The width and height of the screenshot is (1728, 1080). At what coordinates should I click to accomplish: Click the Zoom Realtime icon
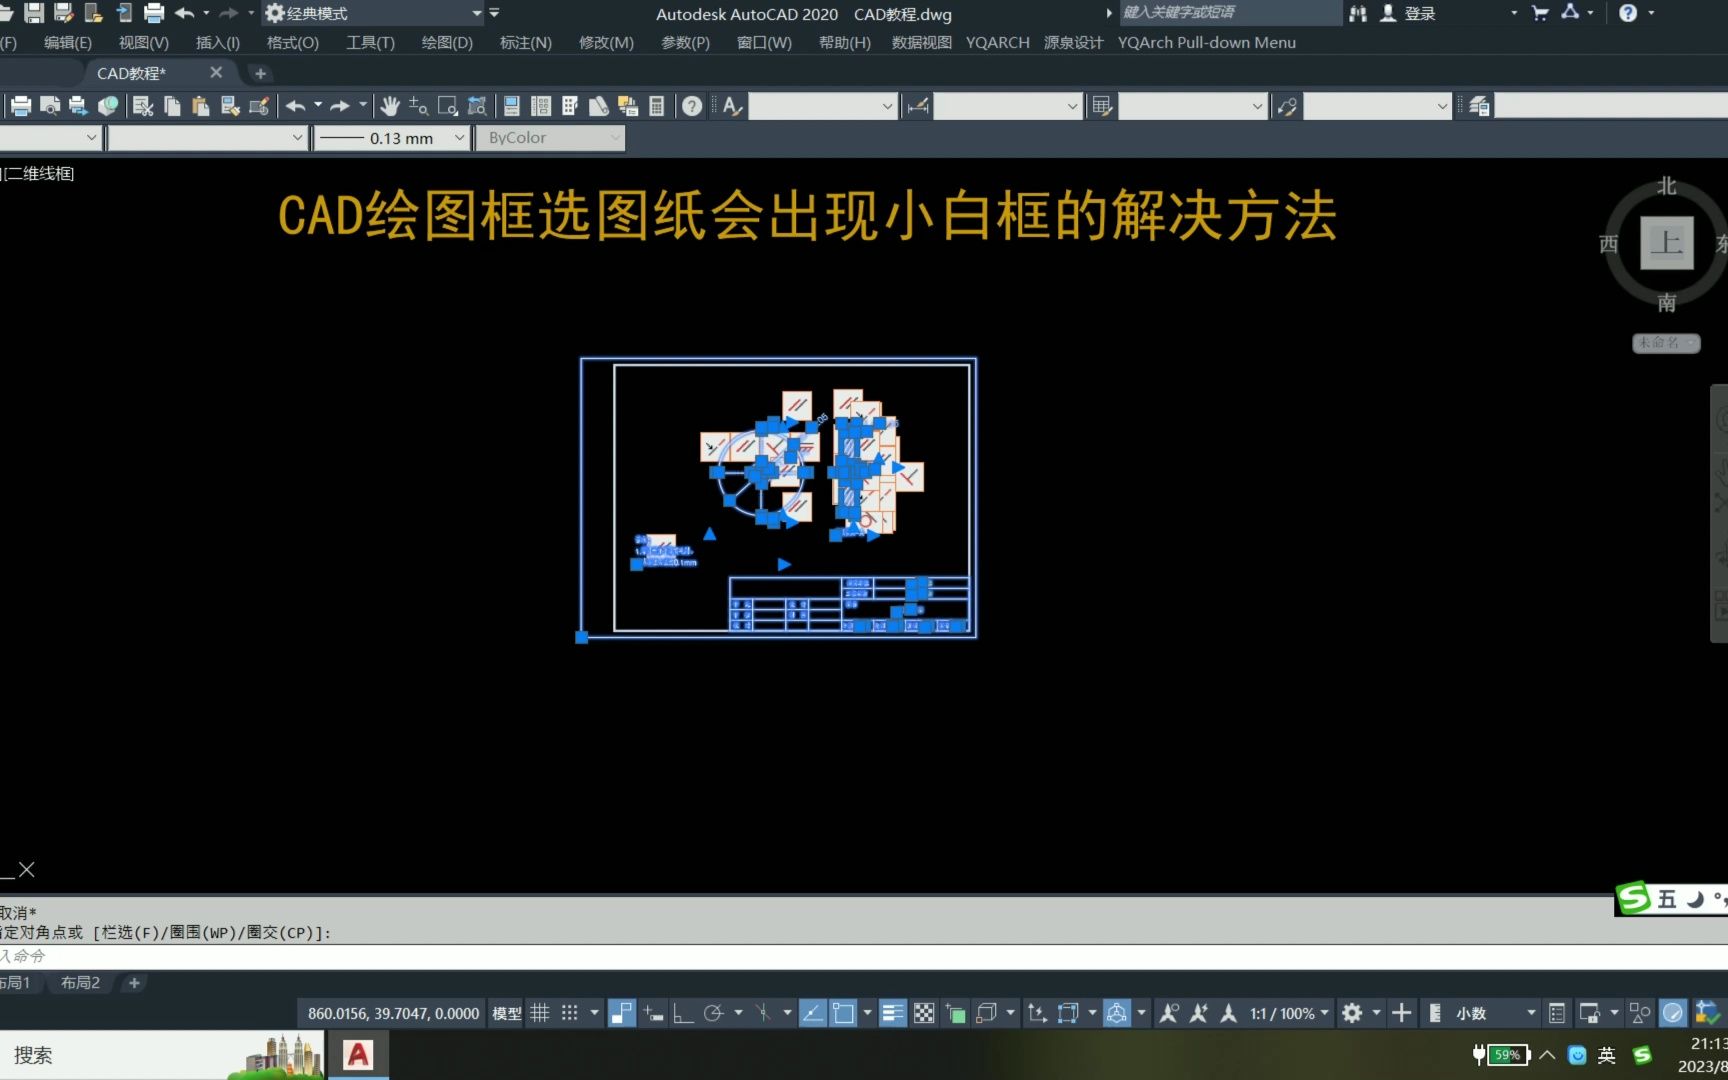418,106
